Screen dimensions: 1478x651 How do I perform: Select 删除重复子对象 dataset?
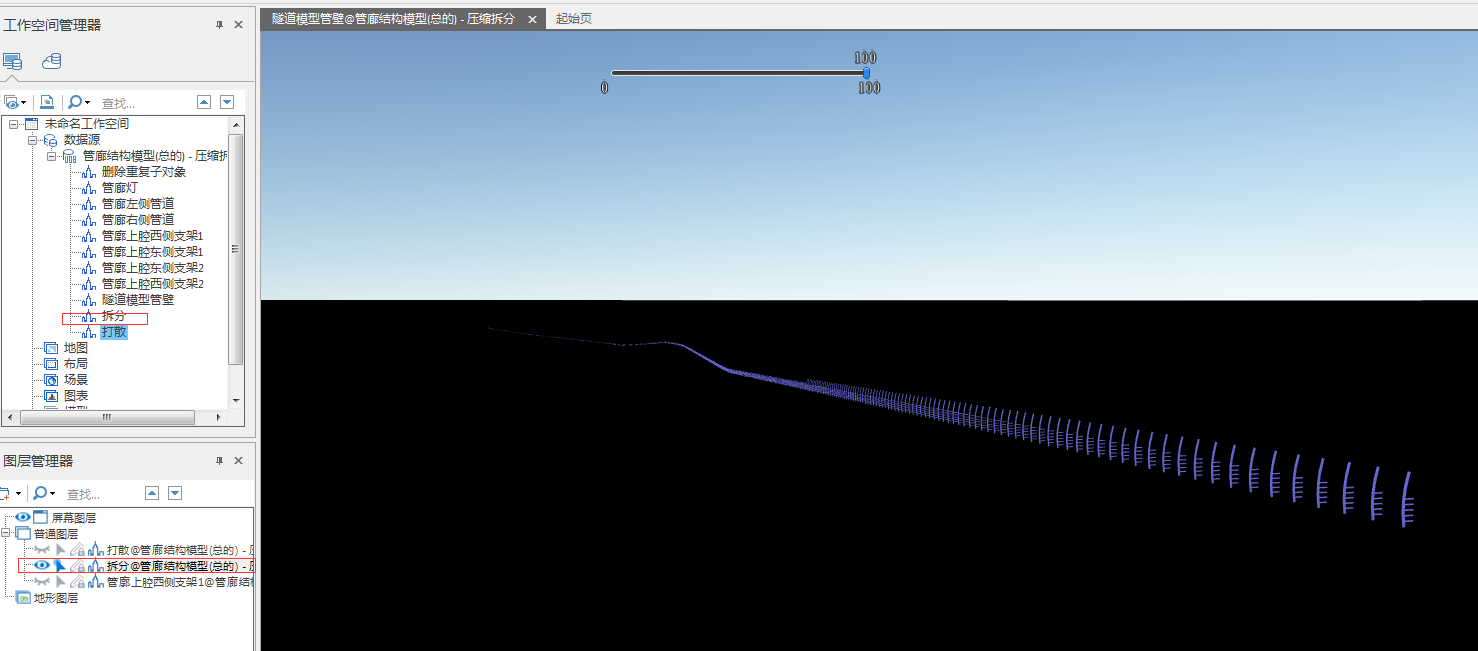tap(143, 172)
